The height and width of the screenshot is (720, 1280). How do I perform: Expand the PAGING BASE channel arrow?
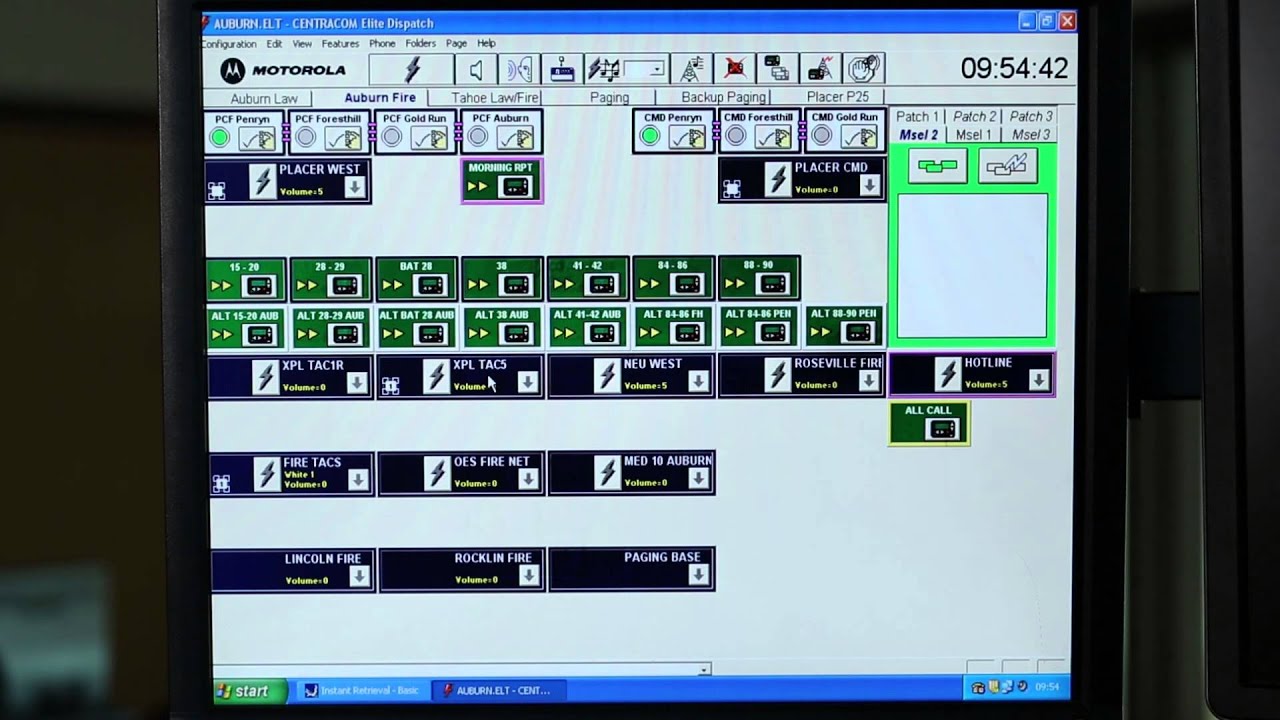(x=699, y=574)
